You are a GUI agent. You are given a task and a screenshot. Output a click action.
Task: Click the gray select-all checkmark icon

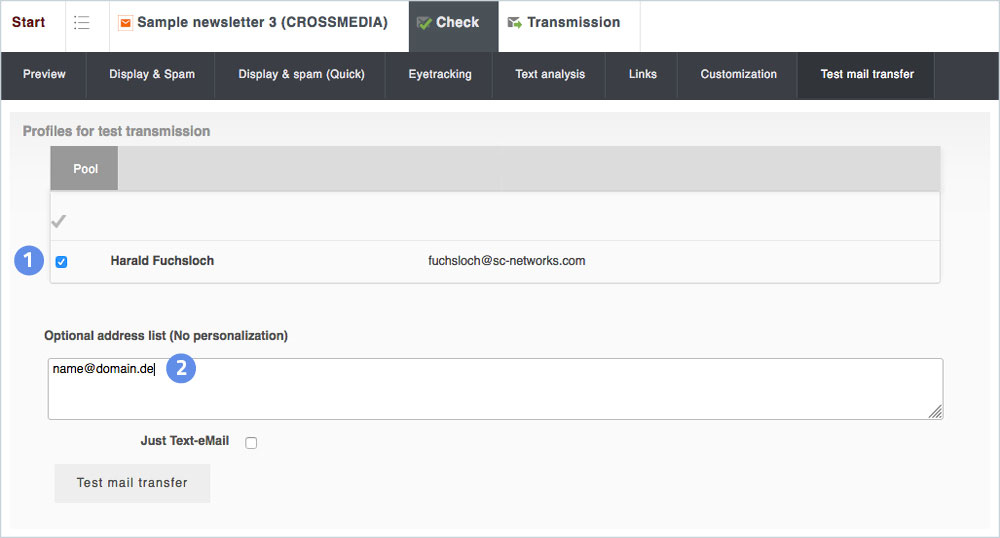click(x=59, y=221)
